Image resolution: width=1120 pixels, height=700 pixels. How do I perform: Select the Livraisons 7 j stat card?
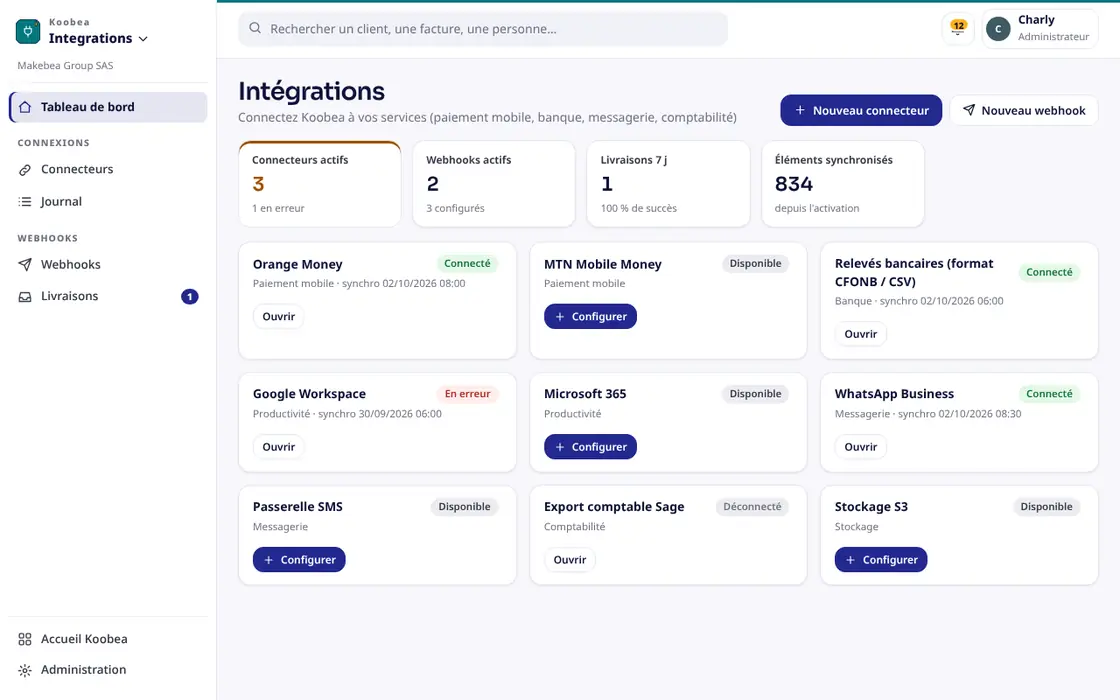click(668, 184)
